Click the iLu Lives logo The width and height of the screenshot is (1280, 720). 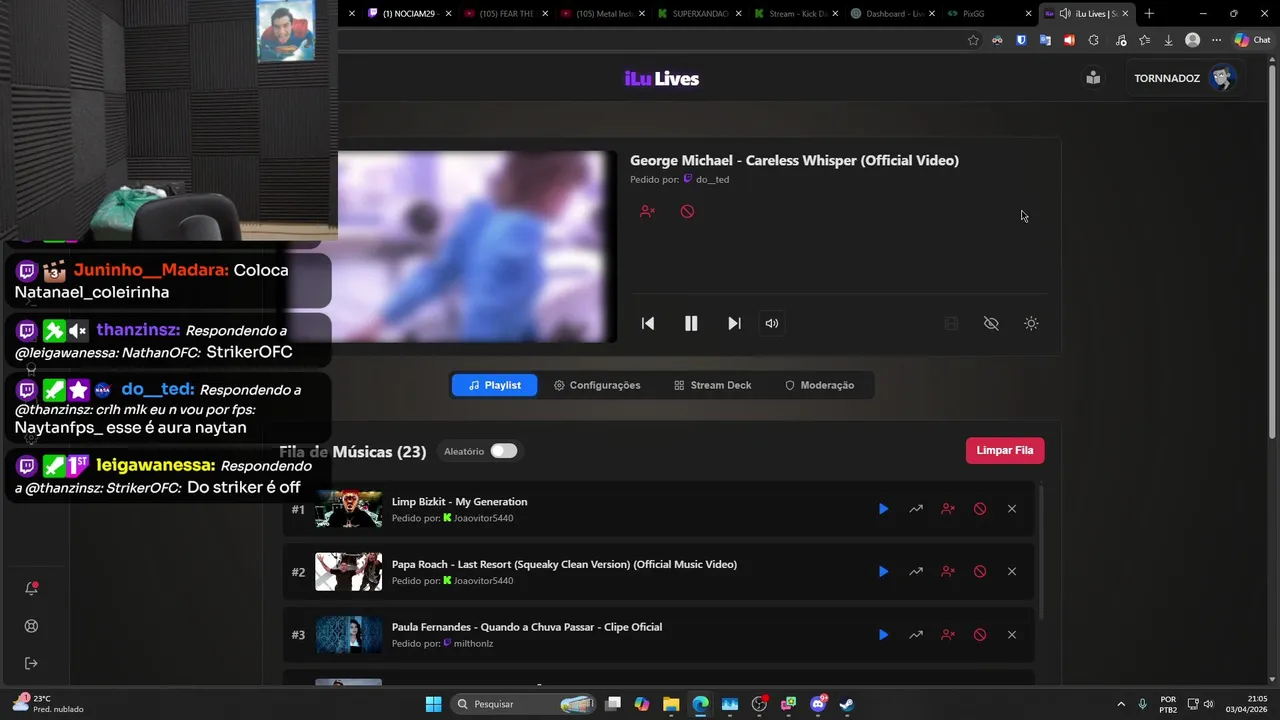(662, 79)
